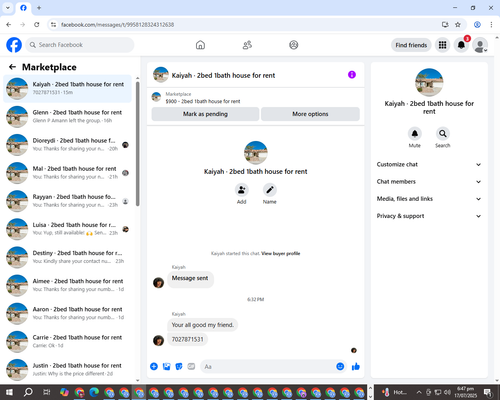Mute conversation with the Mute bell icon
The image size is (500, 400).
pos(415,134)
